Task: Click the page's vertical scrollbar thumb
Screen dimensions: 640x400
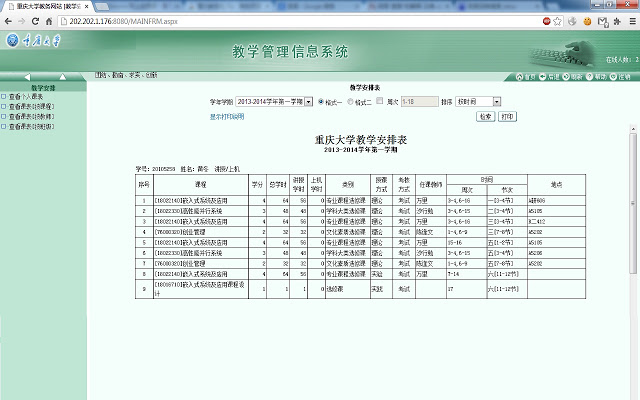Action: click(x=633, y=203)
